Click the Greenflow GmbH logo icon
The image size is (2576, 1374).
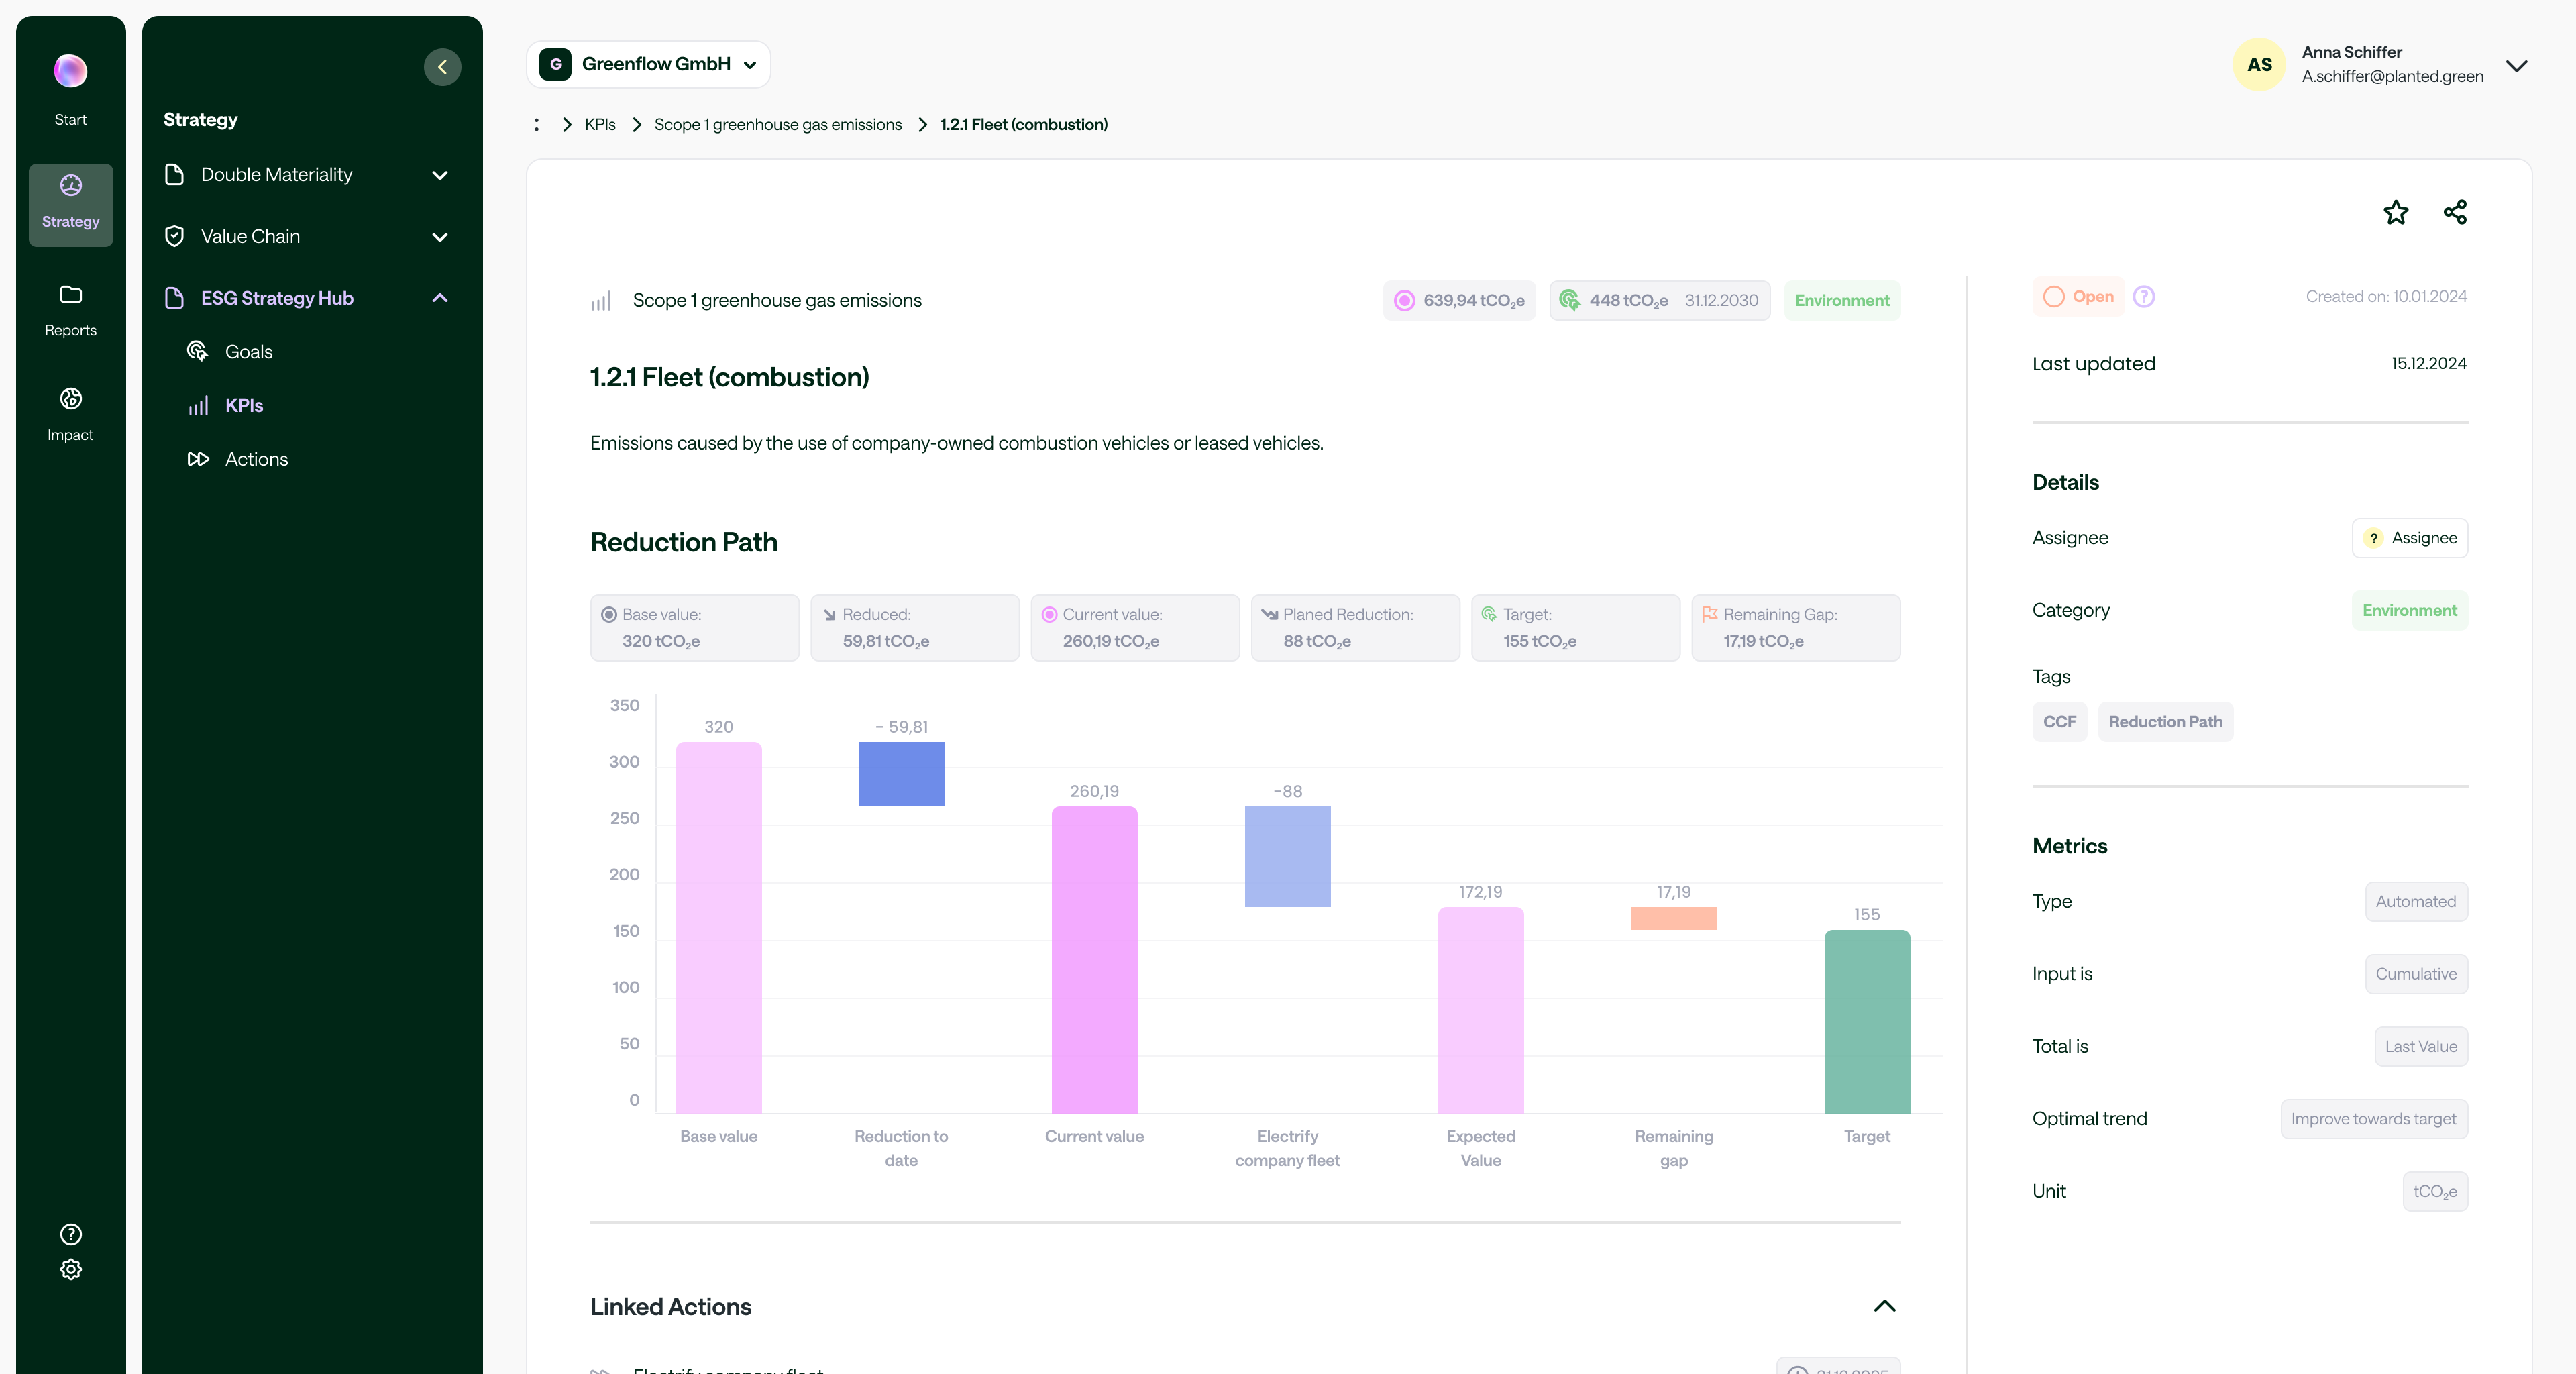(x=555, y=64)
